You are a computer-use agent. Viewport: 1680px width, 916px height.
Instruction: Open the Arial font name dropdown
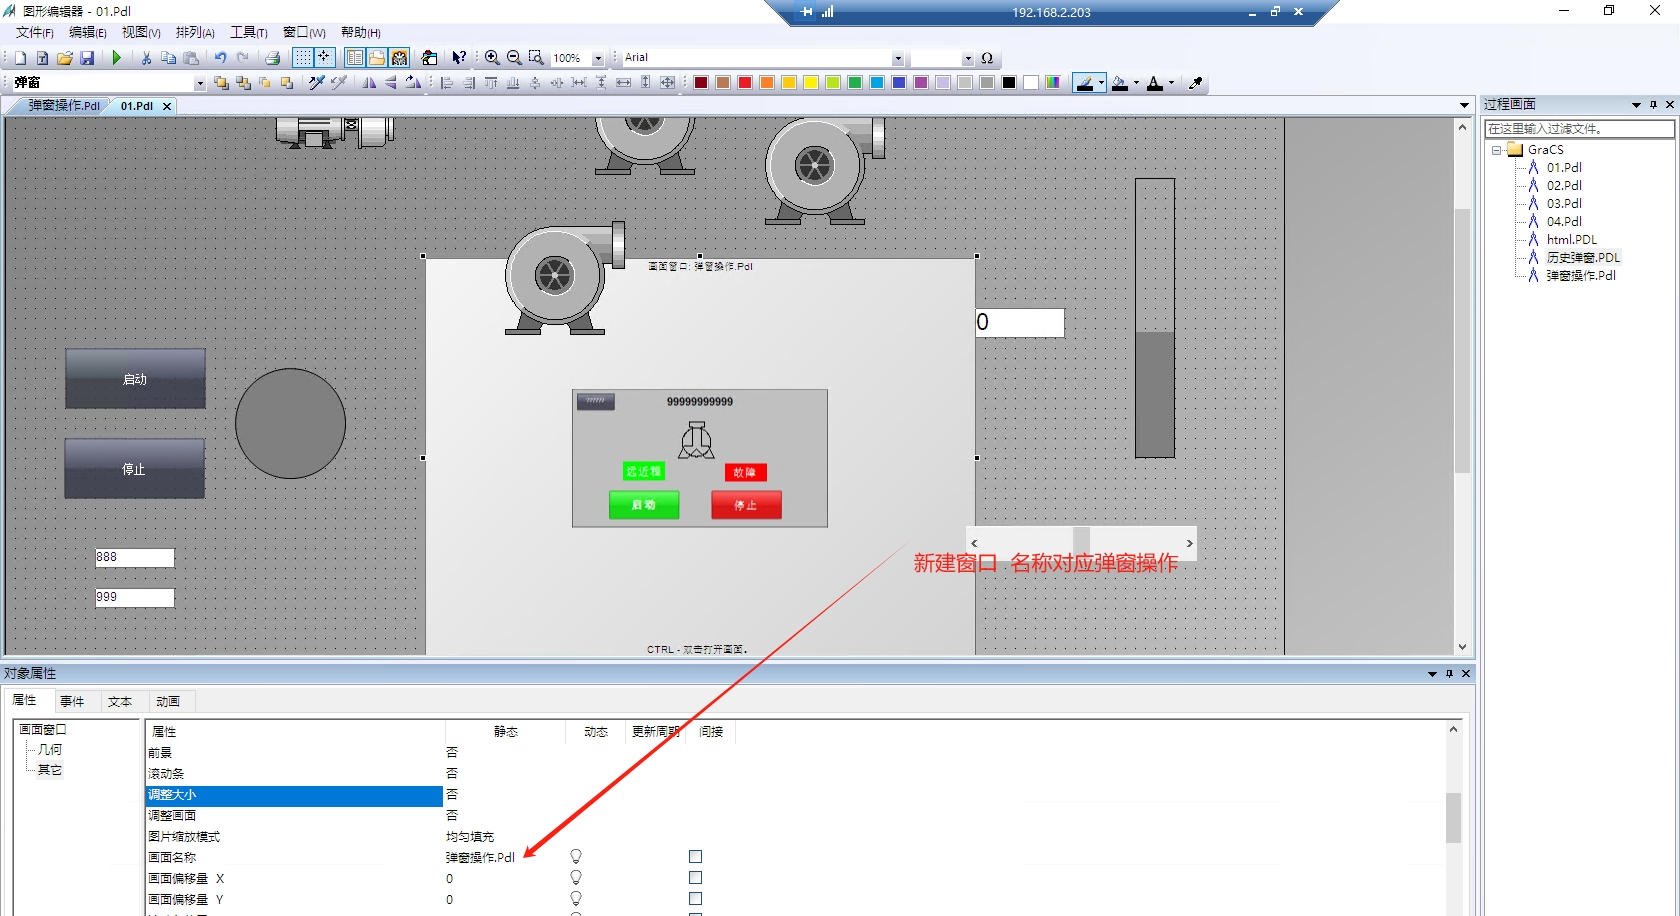897,58
